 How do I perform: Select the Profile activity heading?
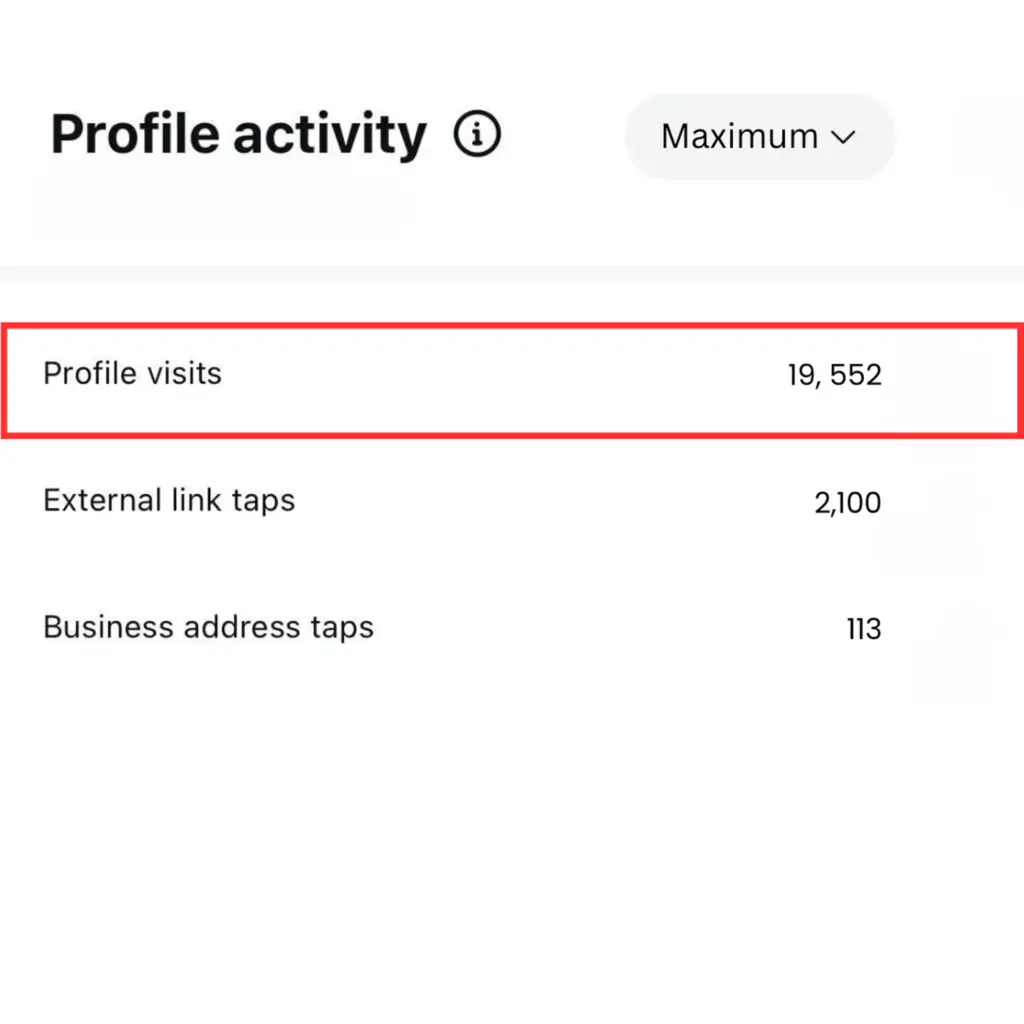[238, 135]
